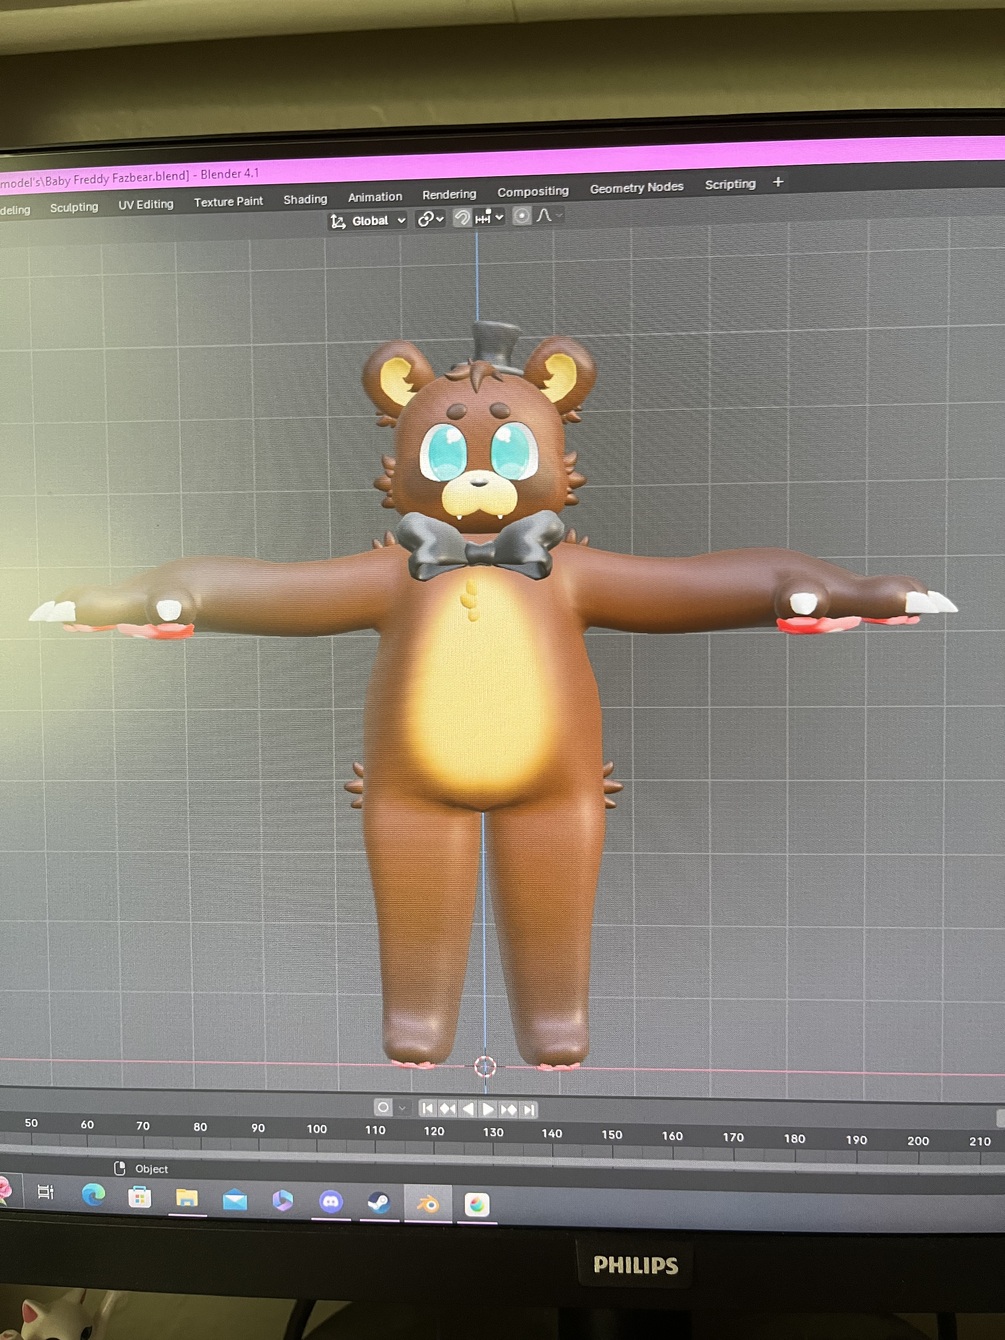Open the Scripting workspace tab
Screen dimensions: 1005x1340
pos(730,184)
